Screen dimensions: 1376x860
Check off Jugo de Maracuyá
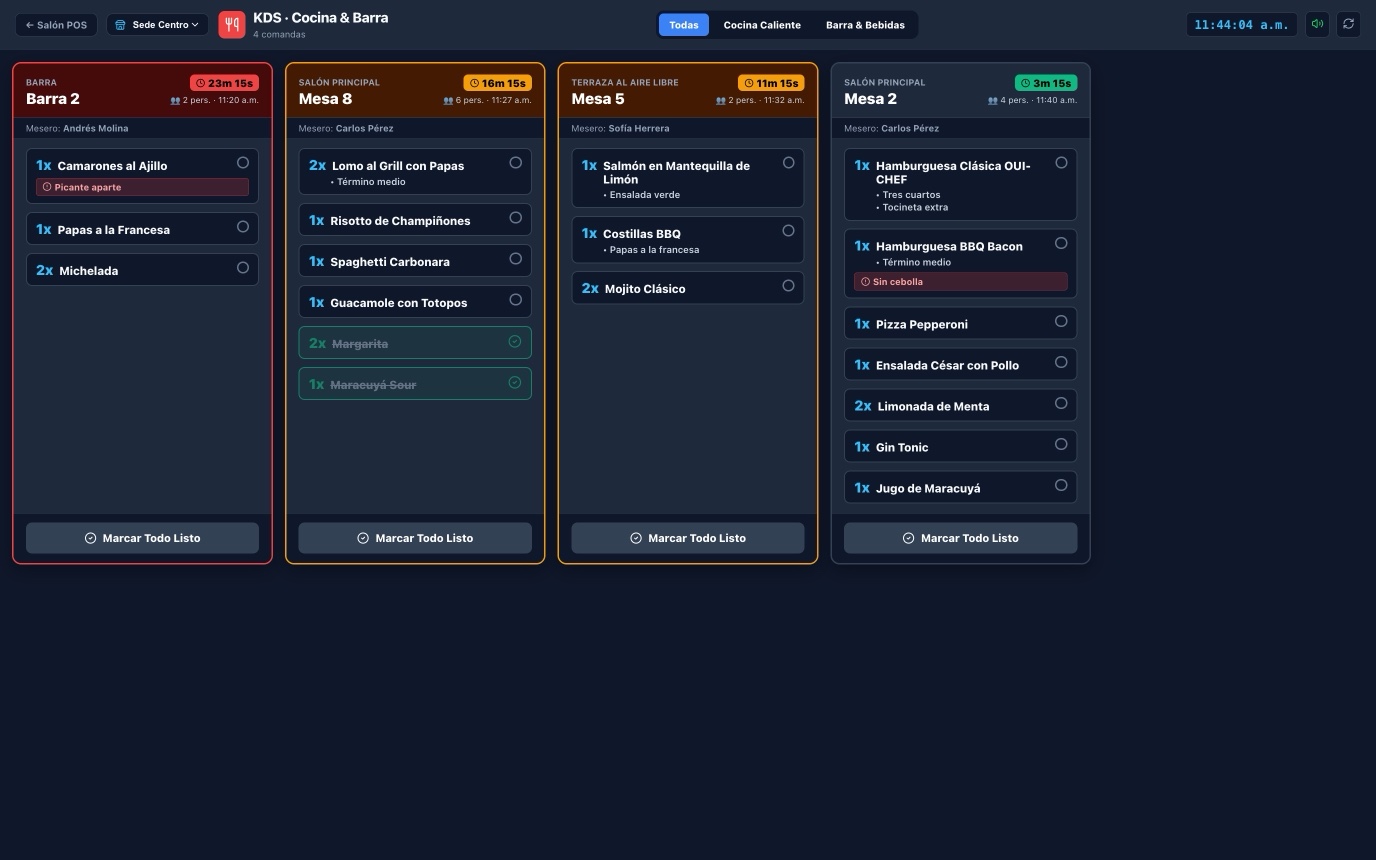pos(1062,485)
